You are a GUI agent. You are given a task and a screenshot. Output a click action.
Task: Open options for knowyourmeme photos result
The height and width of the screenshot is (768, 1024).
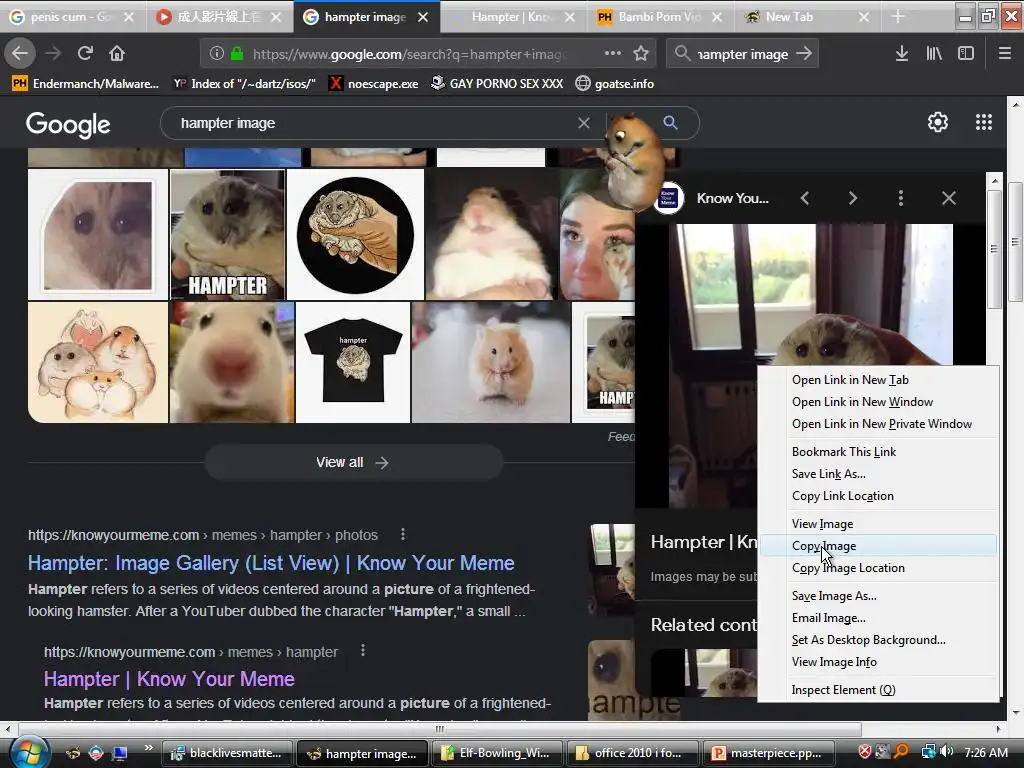(x=403, y=535)
